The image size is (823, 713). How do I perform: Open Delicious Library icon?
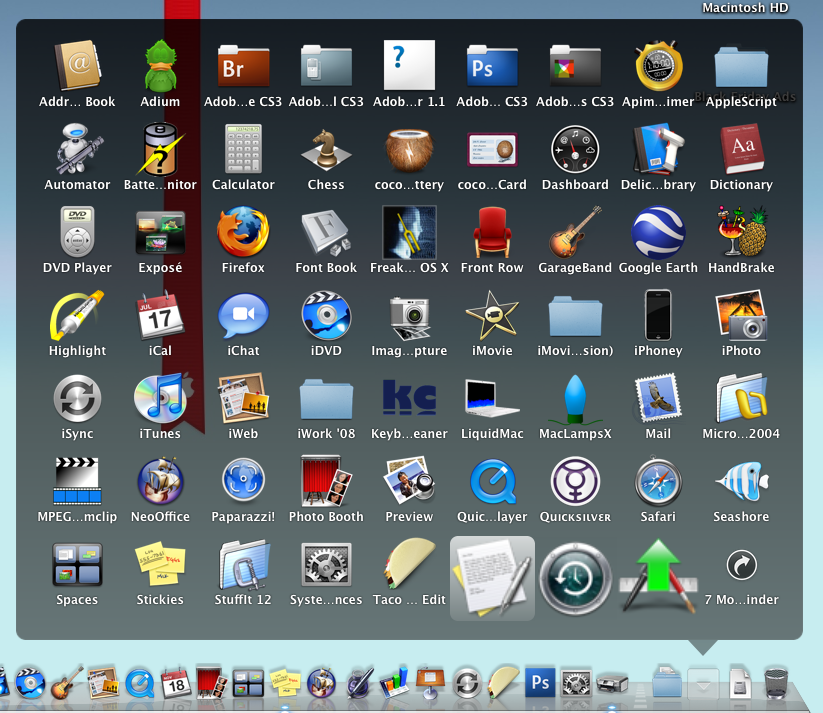pyautogui.click(x=658, y=149)
